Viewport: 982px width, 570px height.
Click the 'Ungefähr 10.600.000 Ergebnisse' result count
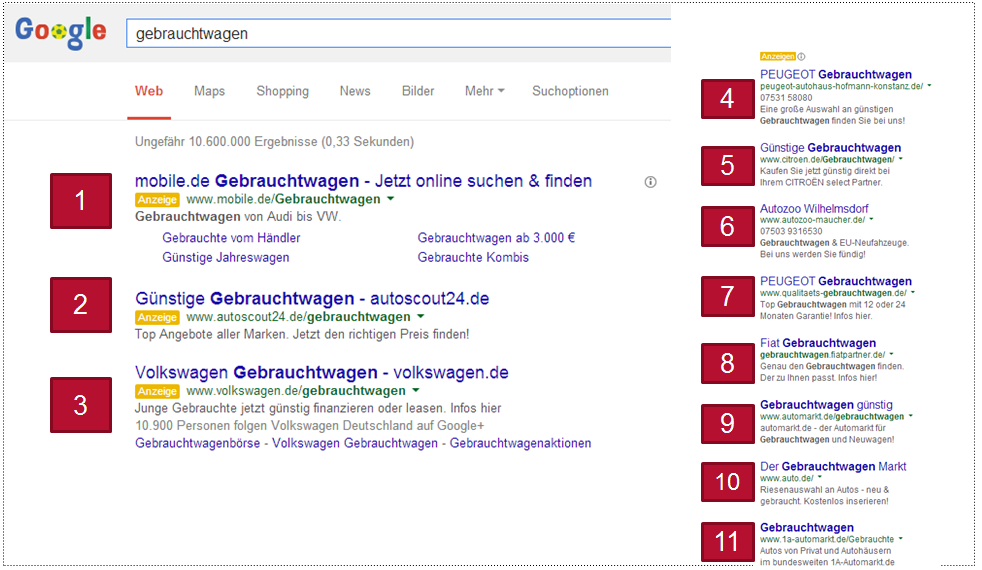pos(274,142)
